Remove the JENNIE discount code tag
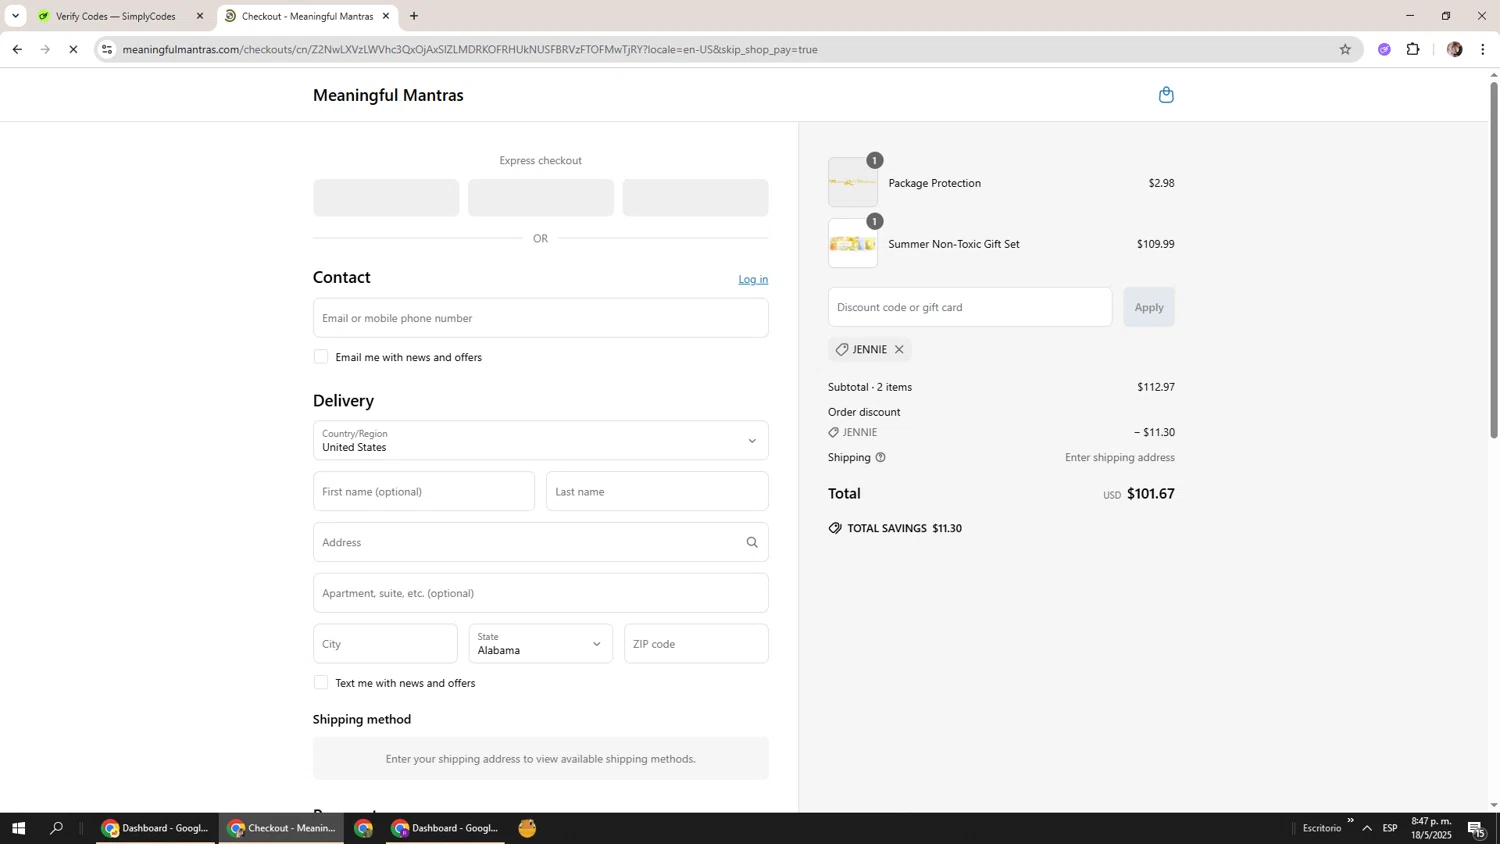1500x844 pixels. [x=899, y=349]
